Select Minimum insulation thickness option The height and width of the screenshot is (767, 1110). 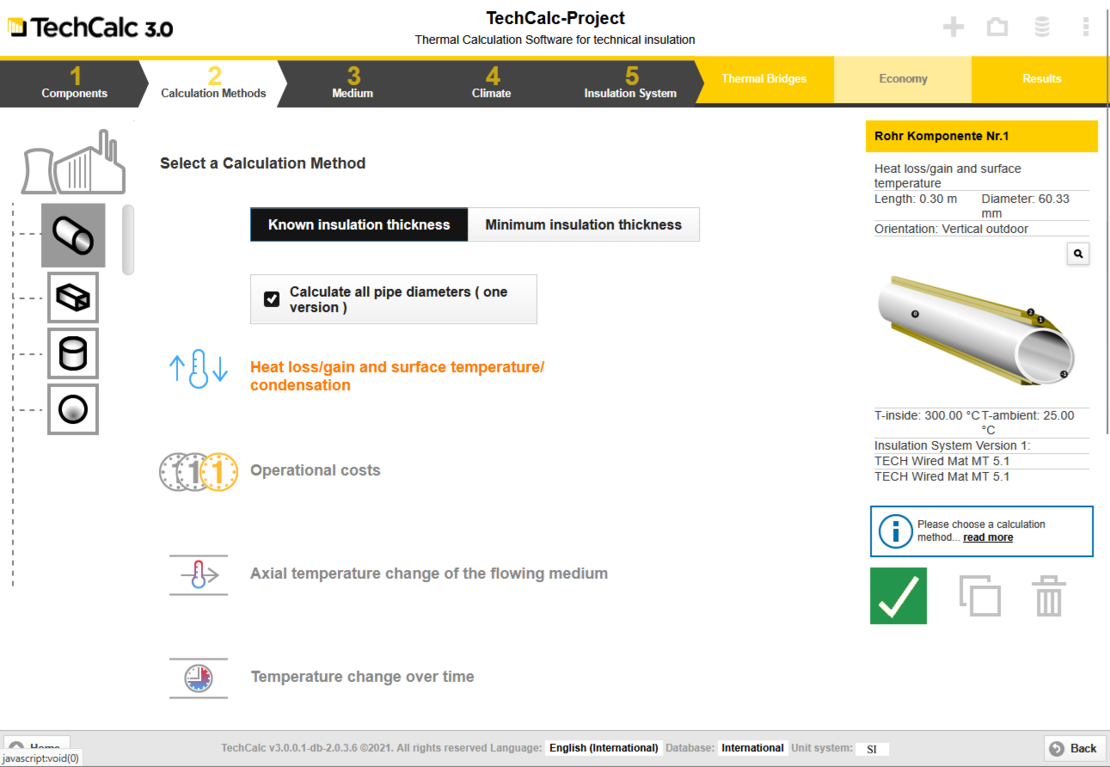coord(583,225)
